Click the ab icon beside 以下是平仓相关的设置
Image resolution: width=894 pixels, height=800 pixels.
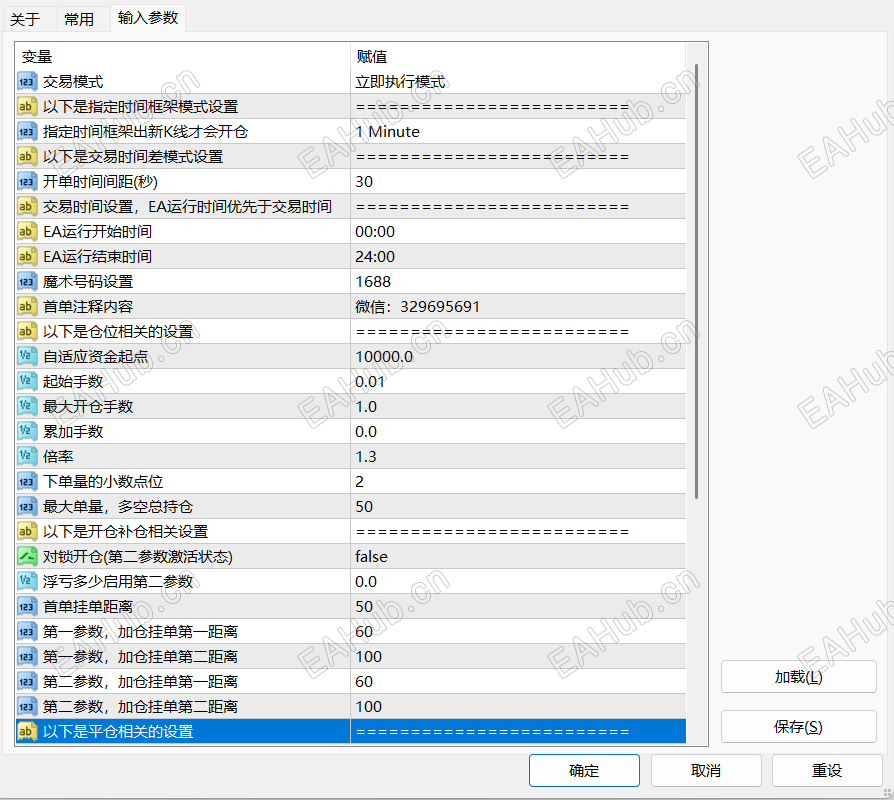coord(26,732)
